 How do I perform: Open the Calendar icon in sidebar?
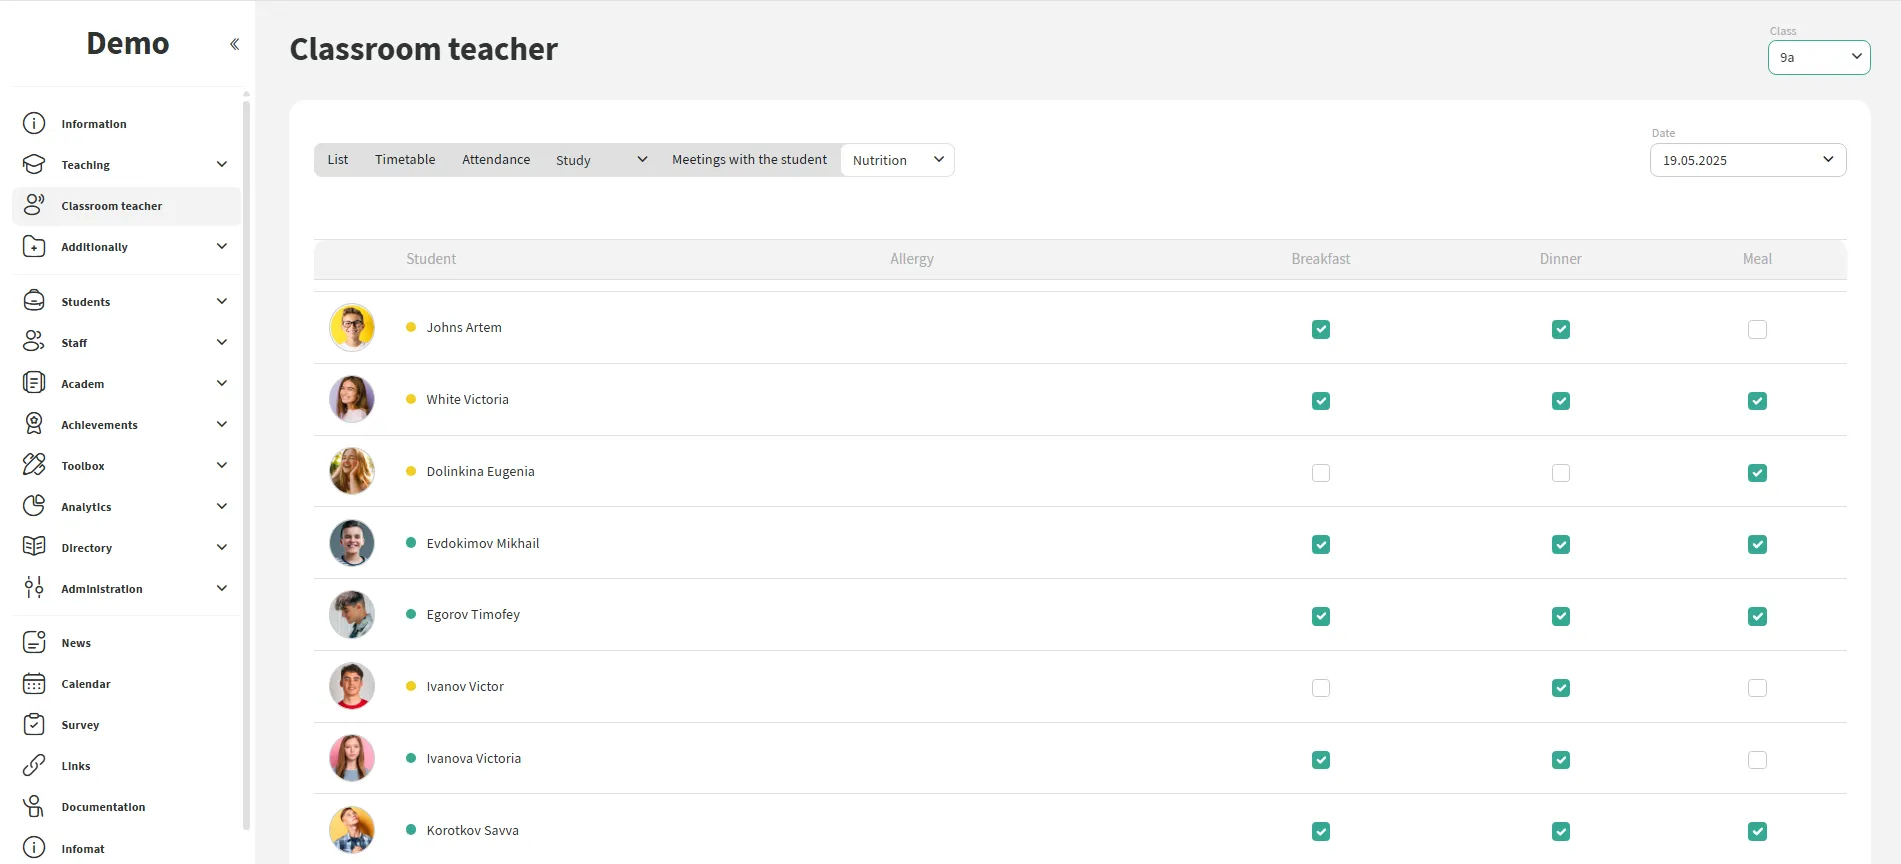coord(34,684)
